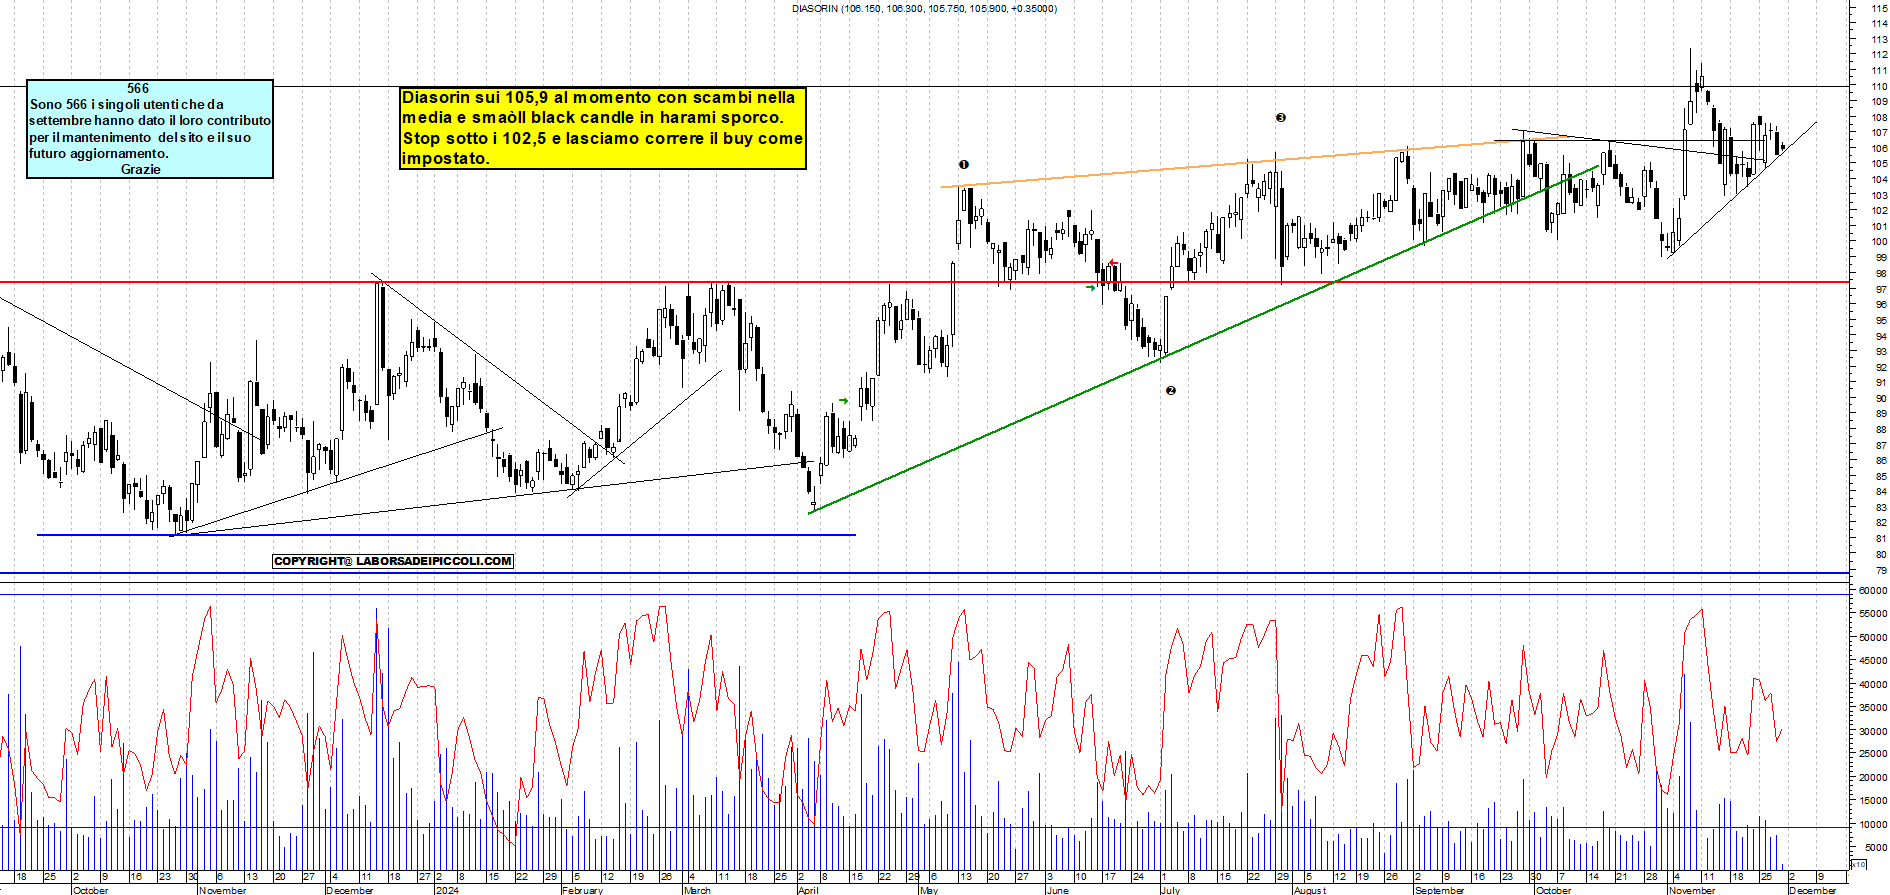Click the 'September' month label
The image size is (1890, 895).
pos(1440,890)
